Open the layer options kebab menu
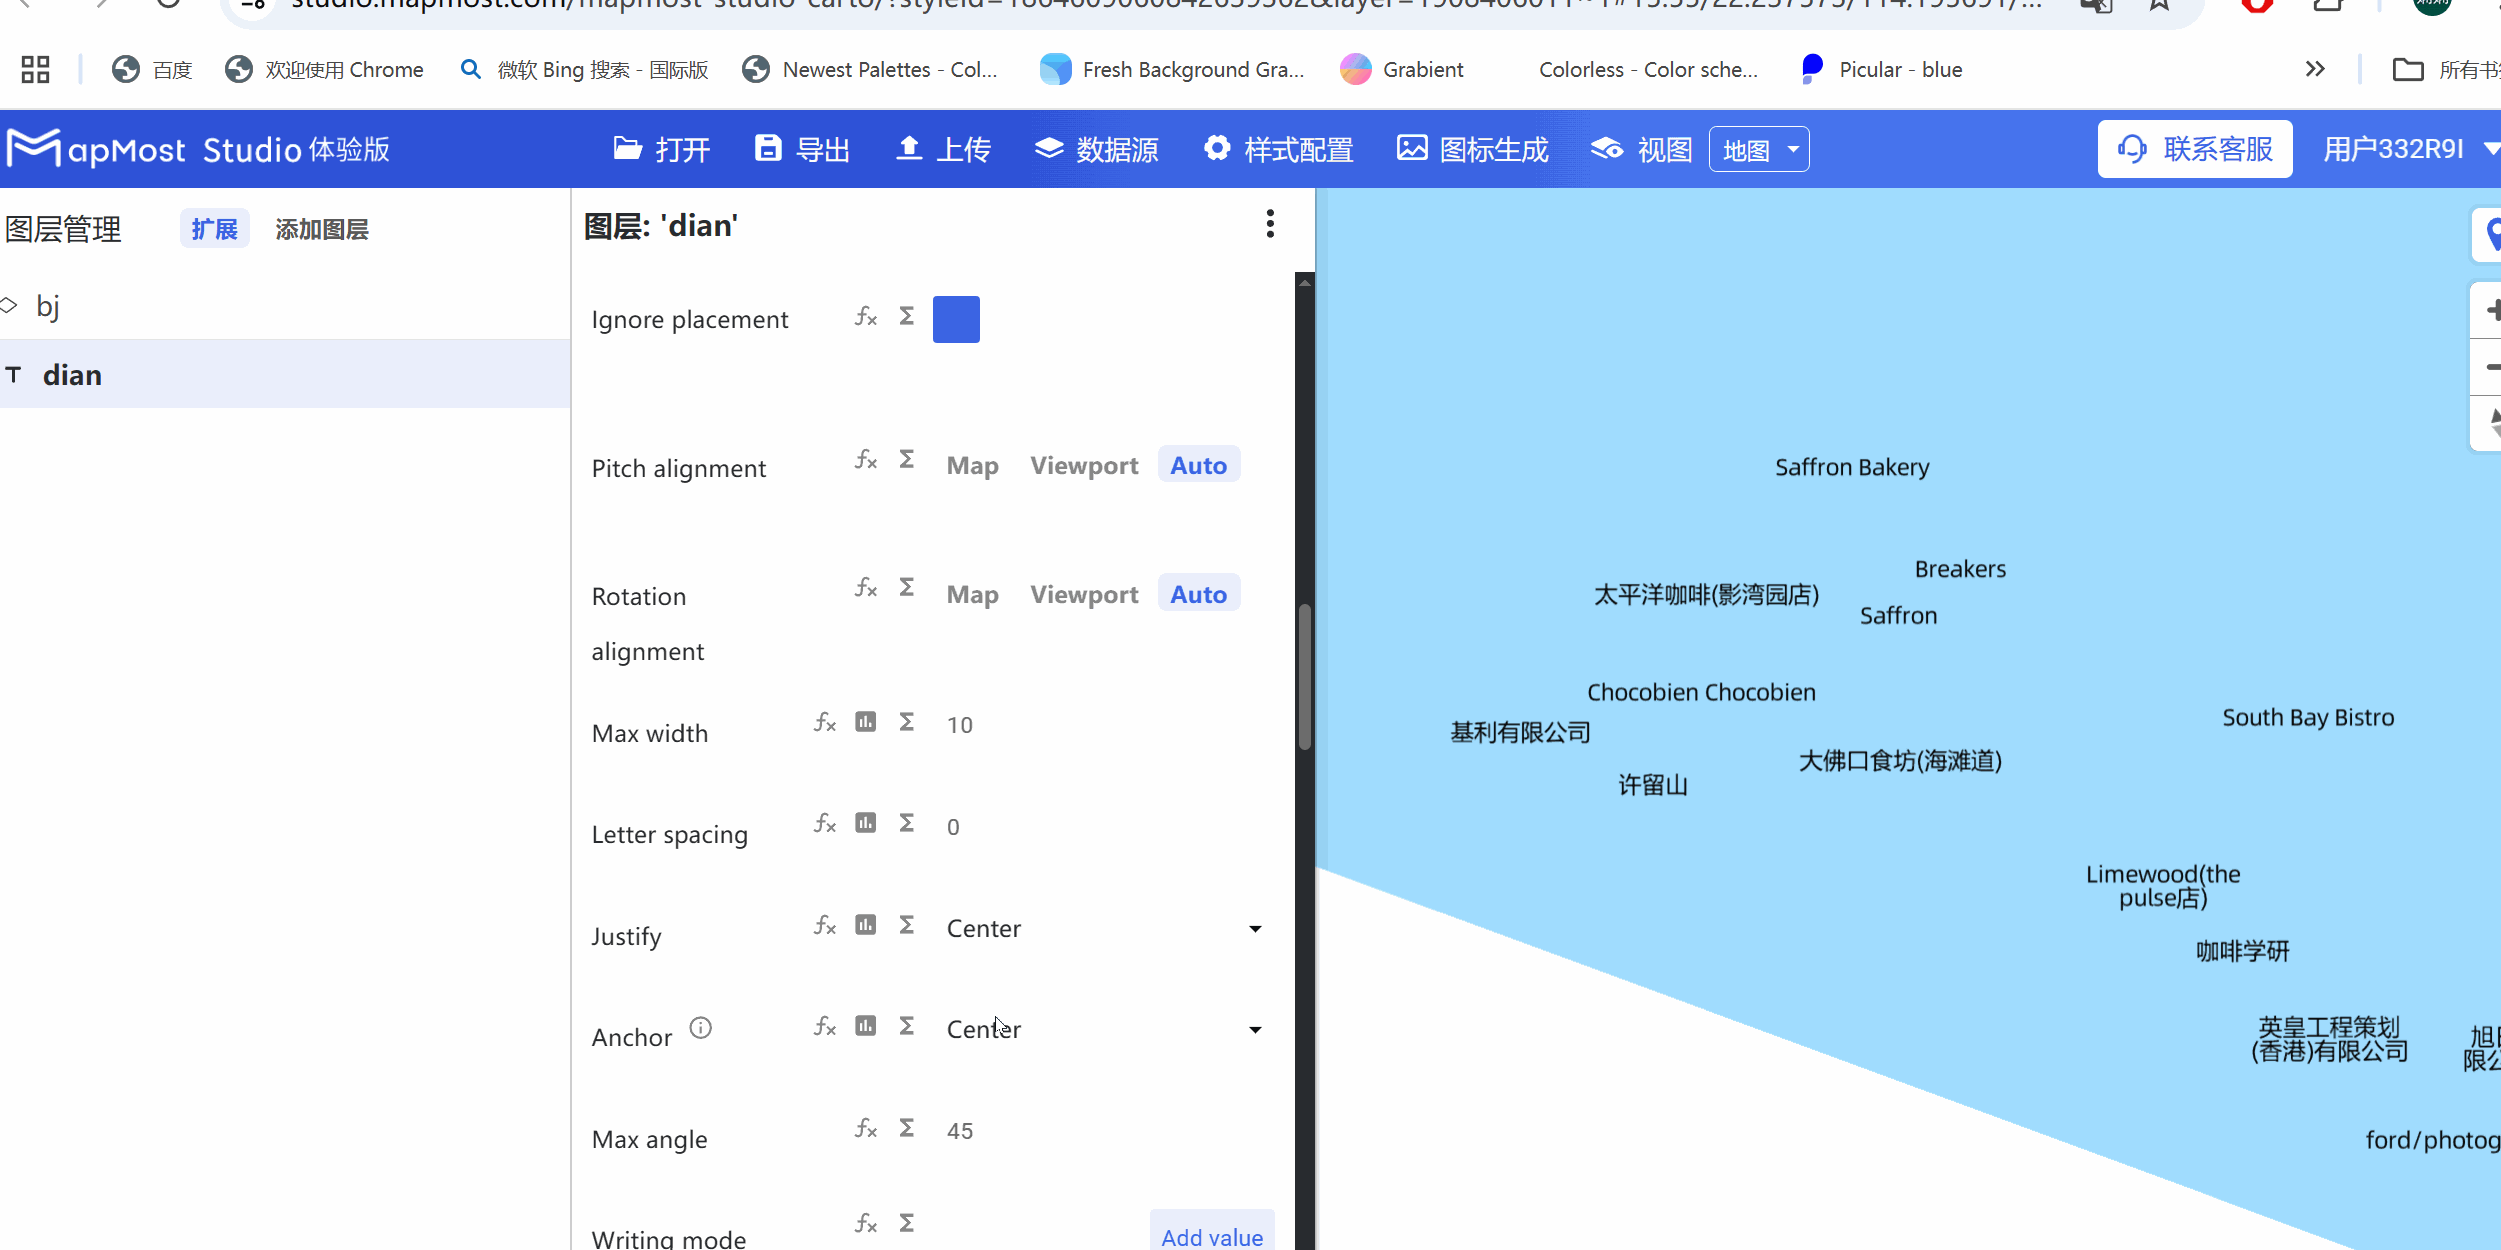Image resolution: width=2501 pixels, height=1250 pixels. click(1269, 223)
